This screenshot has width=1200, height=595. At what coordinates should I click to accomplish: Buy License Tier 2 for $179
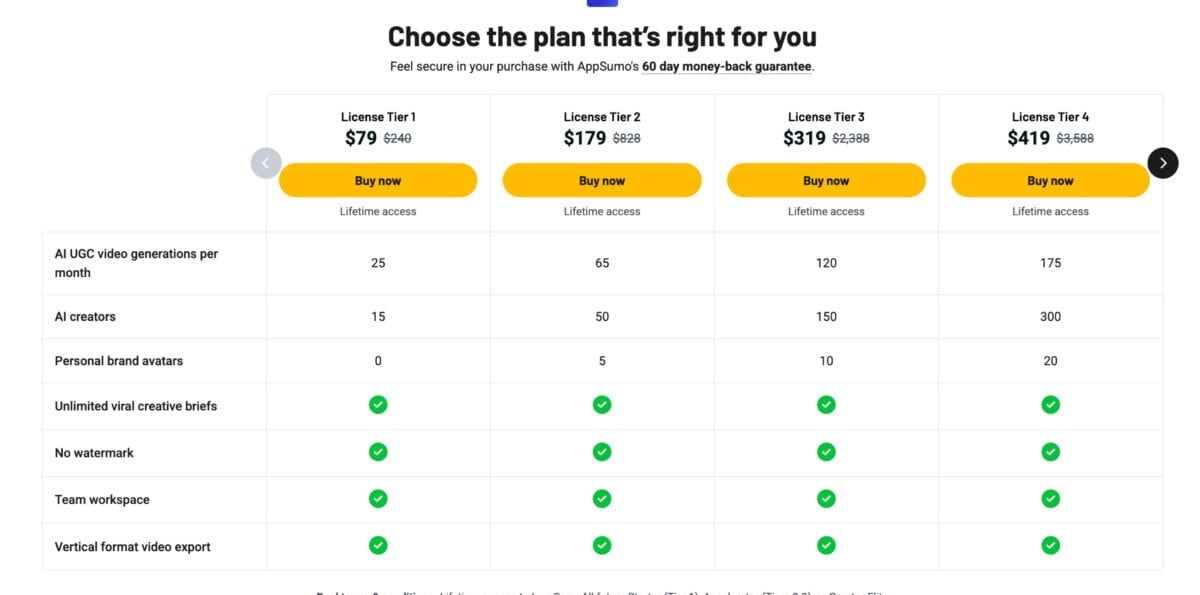(602, 180)
